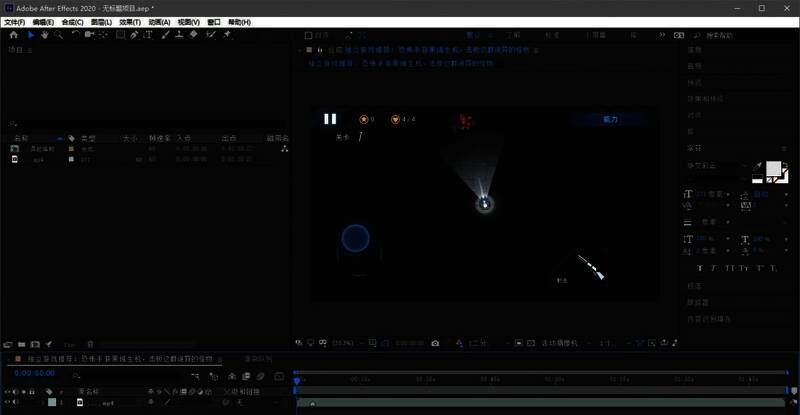This screenshot has width=800, height=415.
Task: Open the 效果(T) menu
Action: click(130, 21)
